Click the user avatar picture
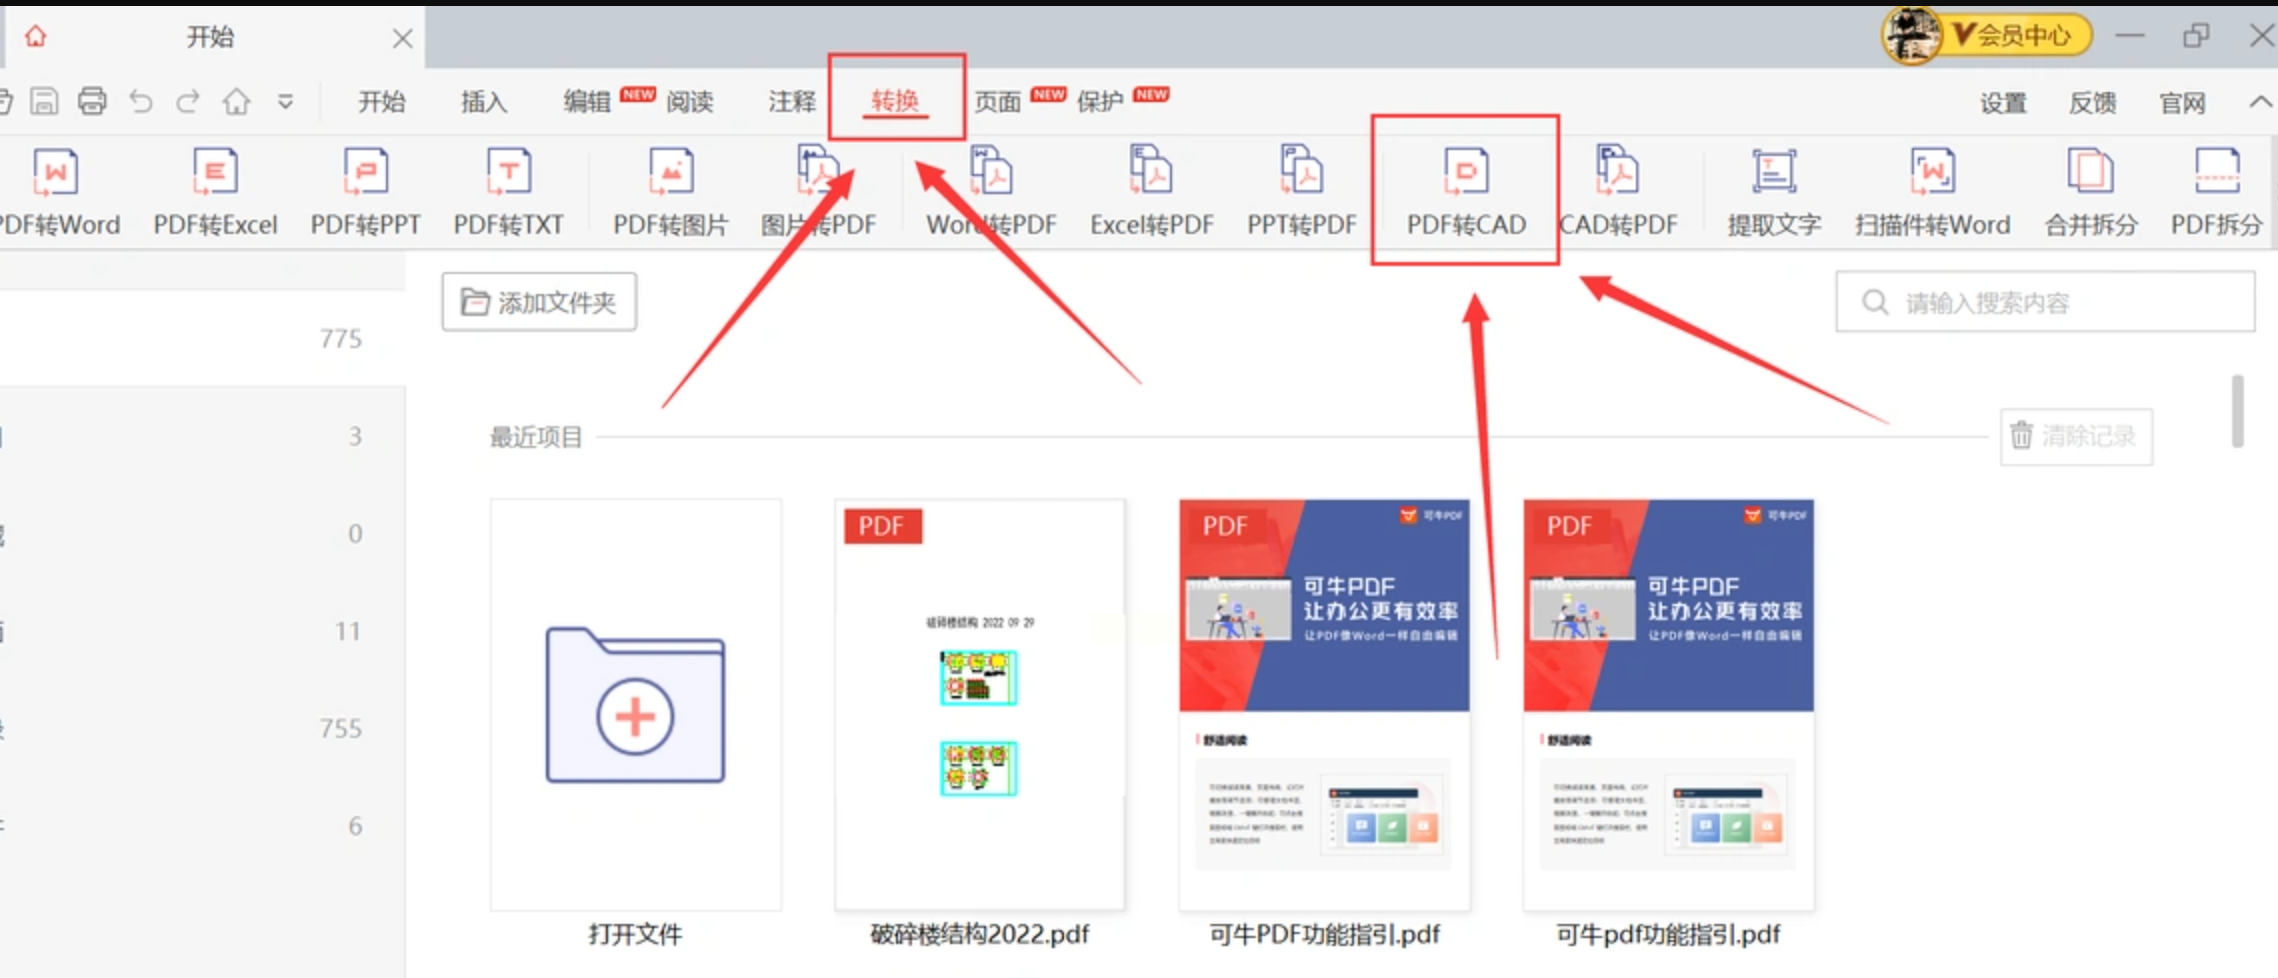 point(1911,35)
